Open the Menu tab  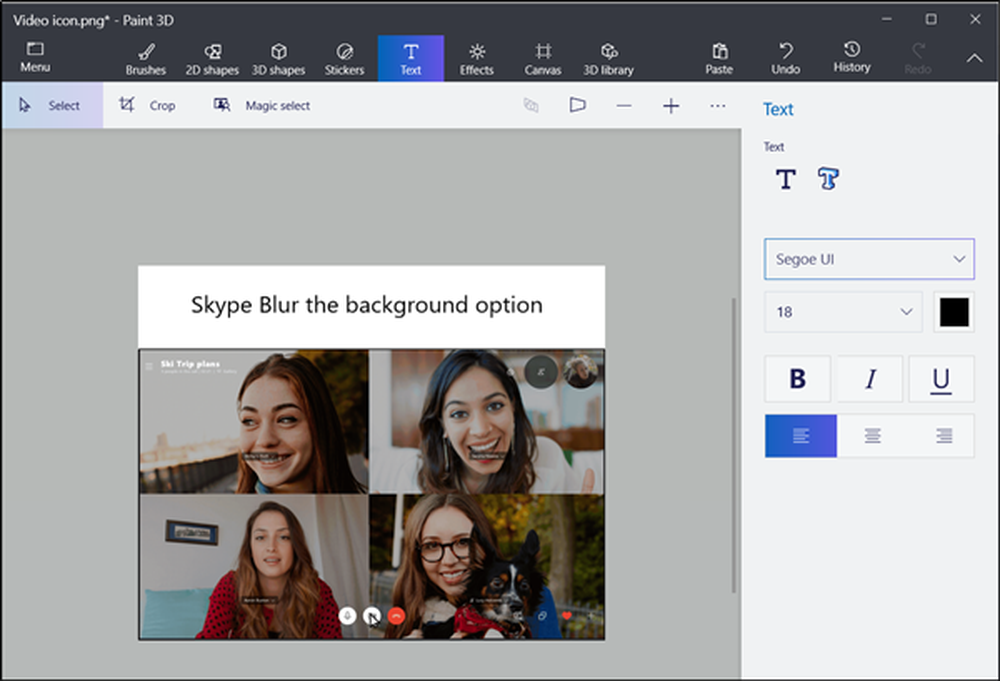(x=35, y=58)
